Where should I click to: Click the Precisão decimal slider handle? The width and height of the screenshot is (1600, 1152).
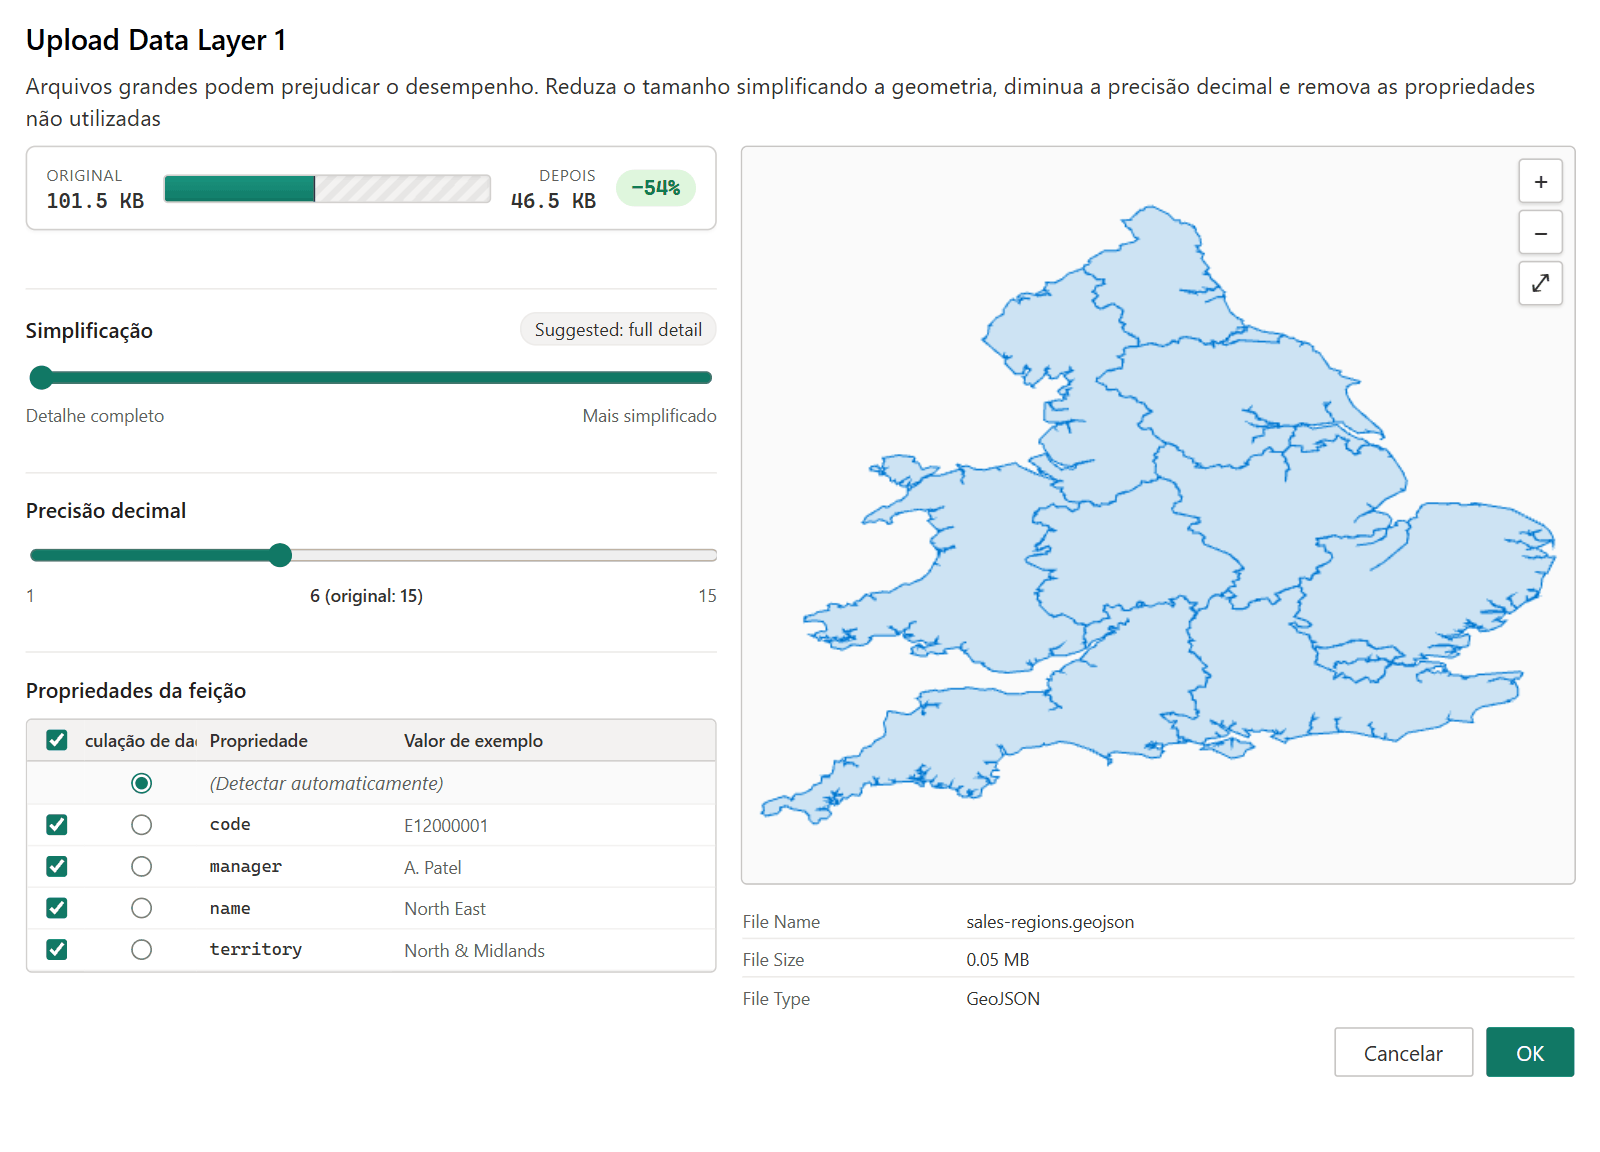click(280, 555)
